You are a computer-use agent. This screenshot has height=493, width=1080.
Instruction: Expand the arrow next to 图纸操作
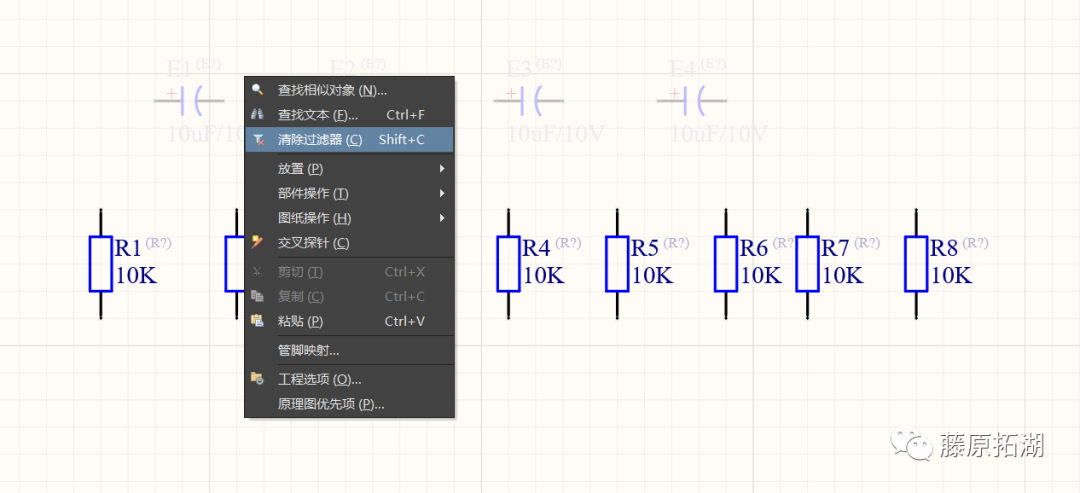(442, 218)
